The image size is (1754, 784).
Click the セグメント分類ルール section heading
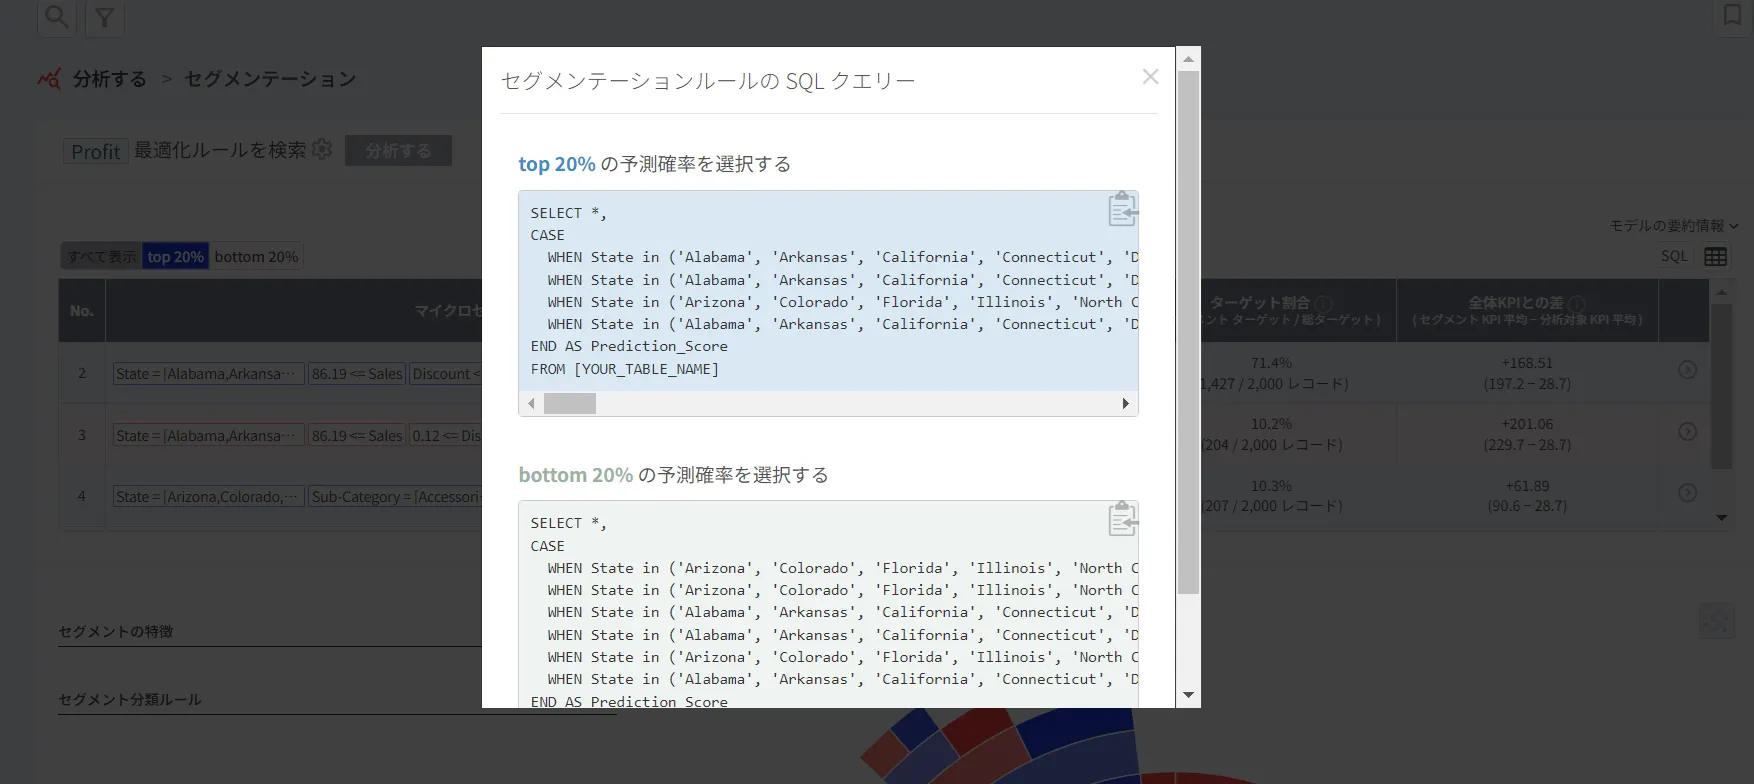click(x=130, y=700)
